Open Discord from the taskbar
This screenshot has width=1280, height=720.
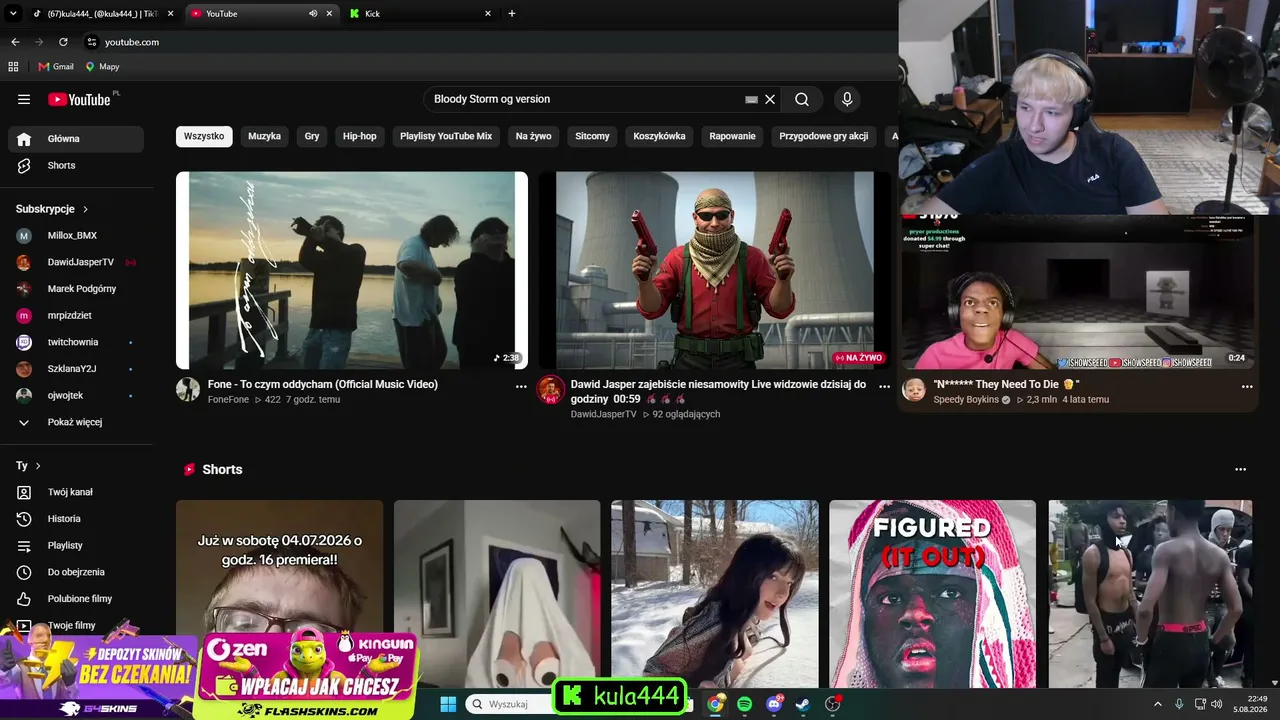[x=774, y=704]
